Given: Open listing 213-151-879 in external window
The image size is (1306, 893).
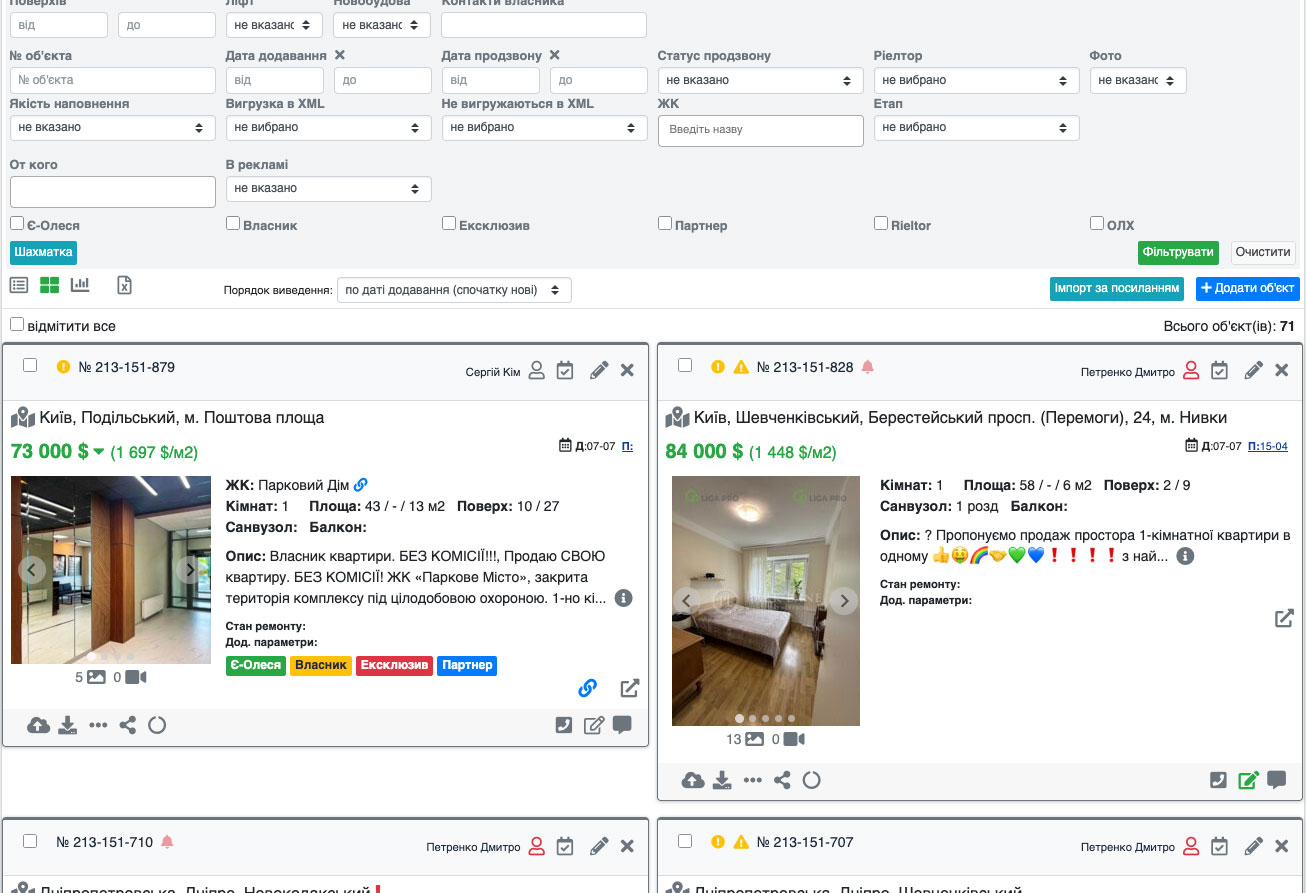Looking at the screenshot, I should (630, 688).
